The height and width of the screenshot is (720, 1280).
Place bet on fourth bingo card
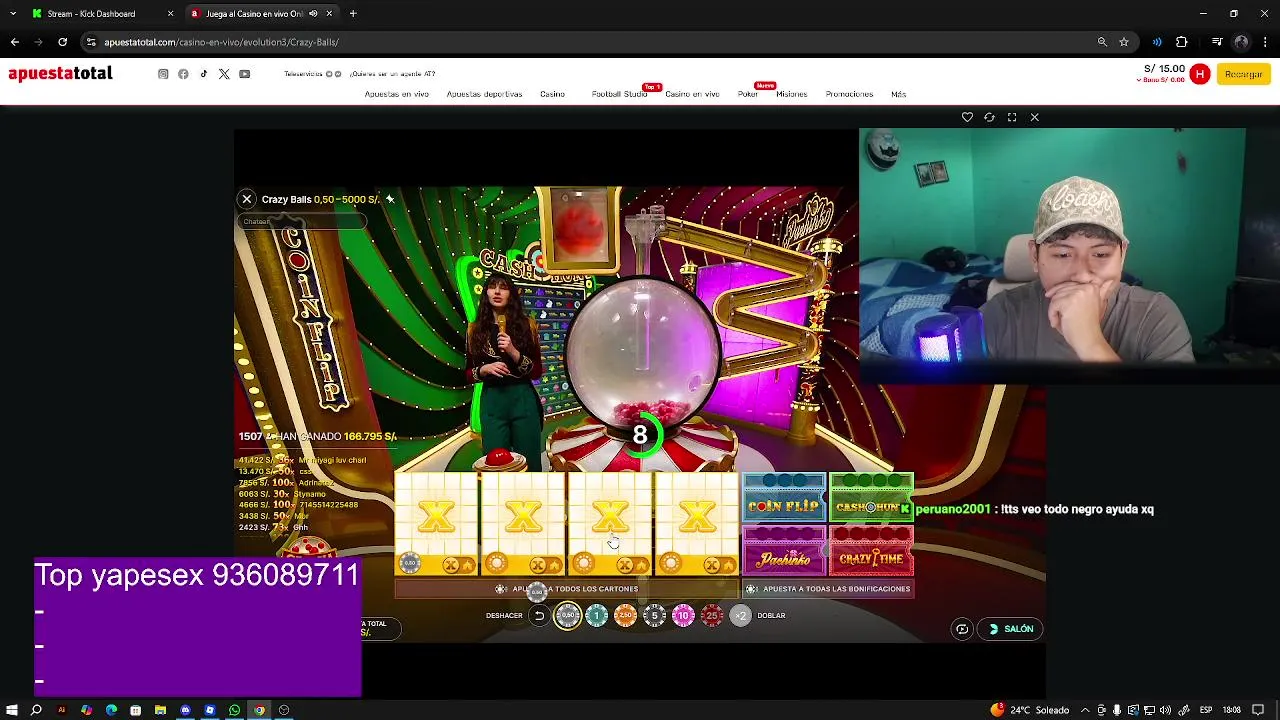point(698,525)
